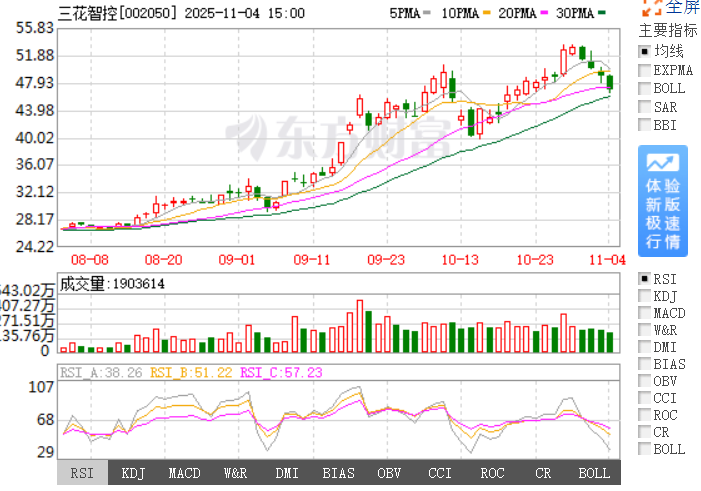The height and width of the screenshot is (491, 701).
Task: Switch to the CCI bottom tab
Action: pos(440,473)
